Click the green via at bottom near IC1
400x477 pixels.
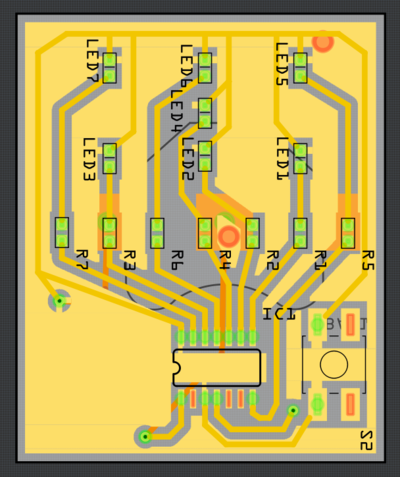click(x=145, y=436)
